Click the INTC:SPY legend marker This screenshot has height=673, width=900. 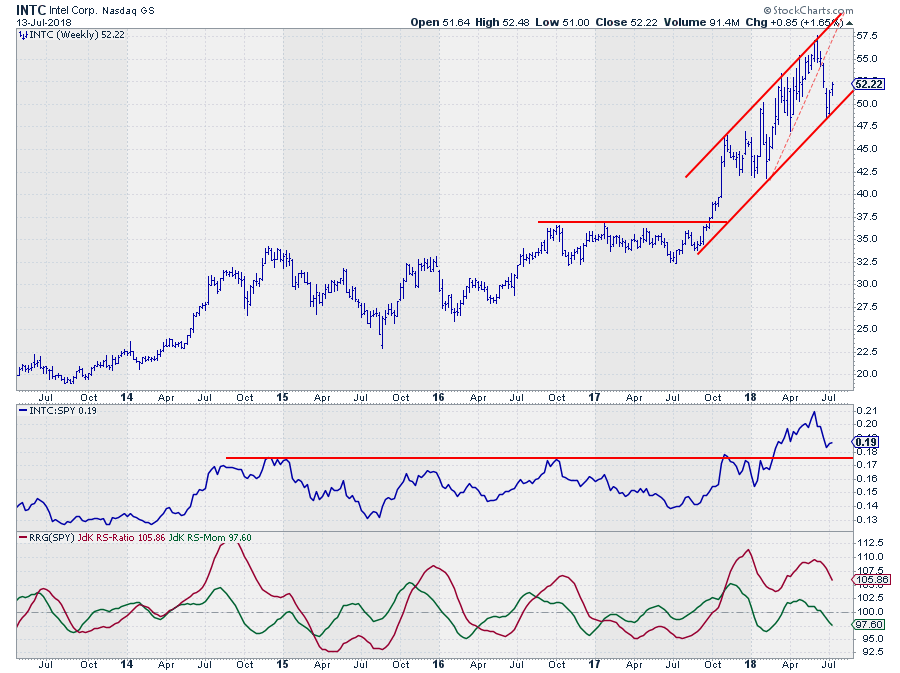pyautogui.click(x=21, y=412)
